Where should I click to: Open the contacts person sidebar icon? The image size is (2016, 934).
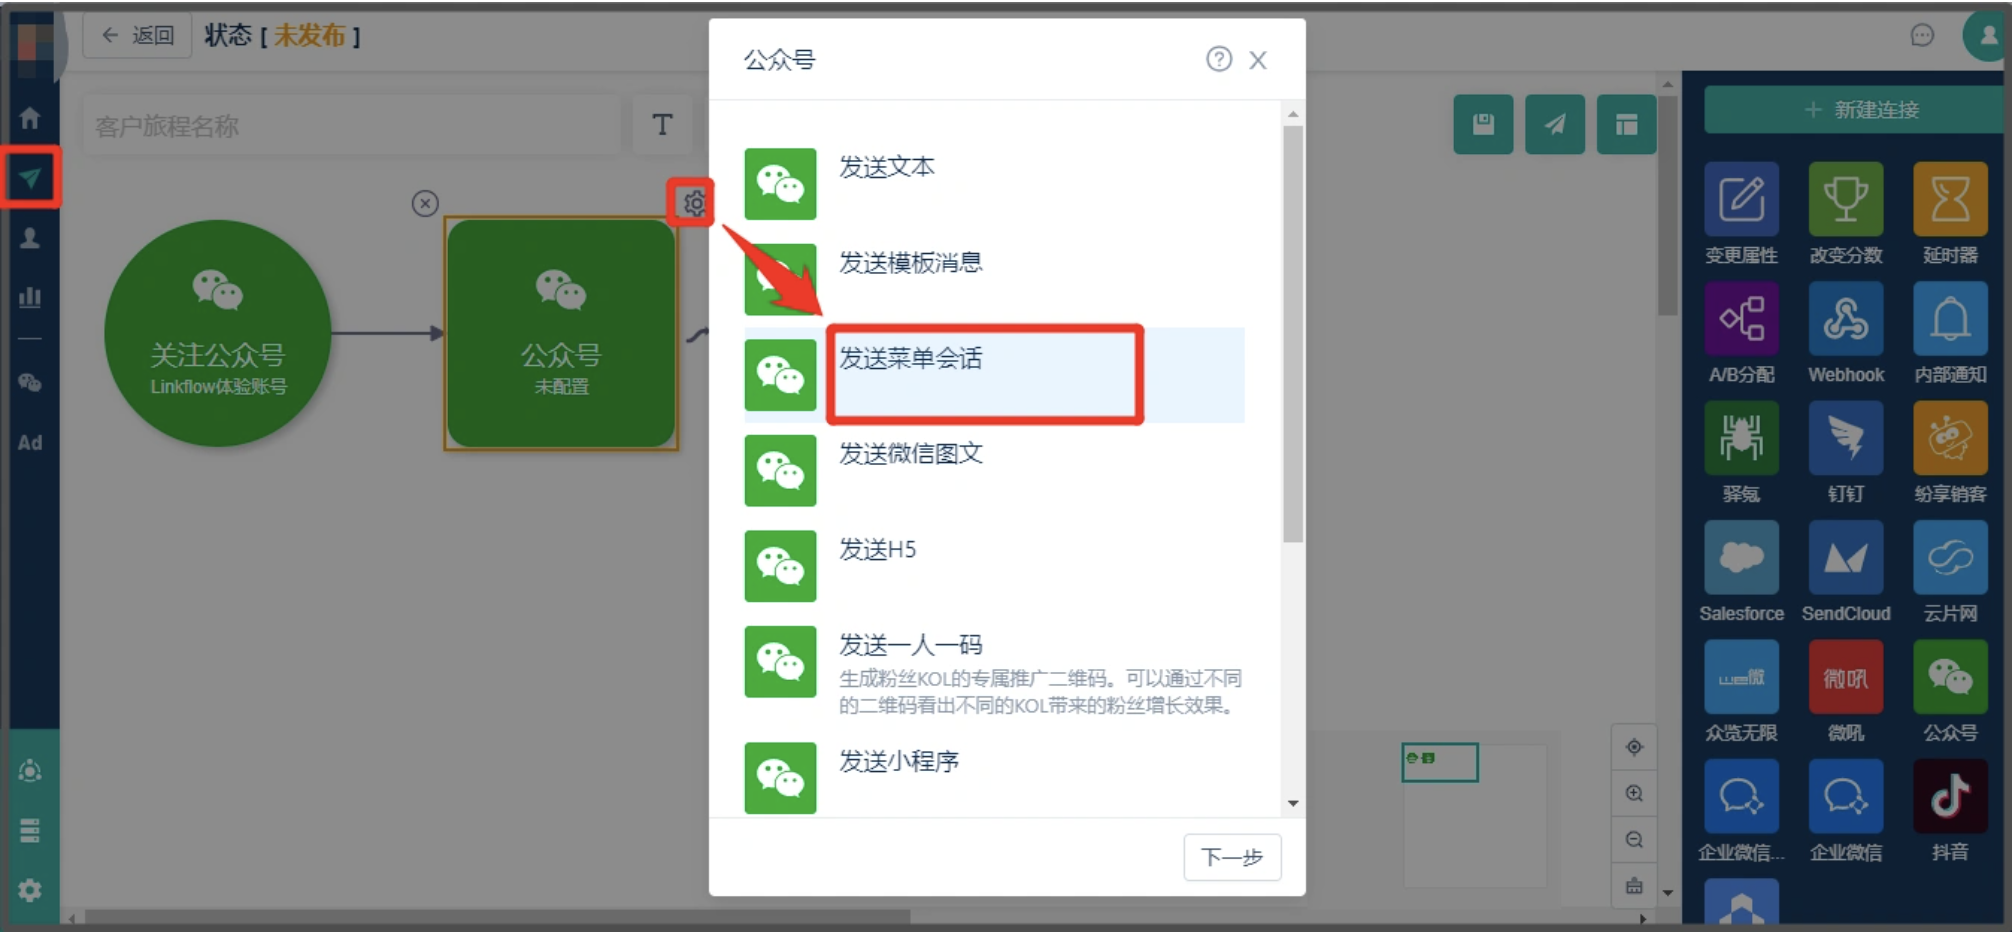30,238
